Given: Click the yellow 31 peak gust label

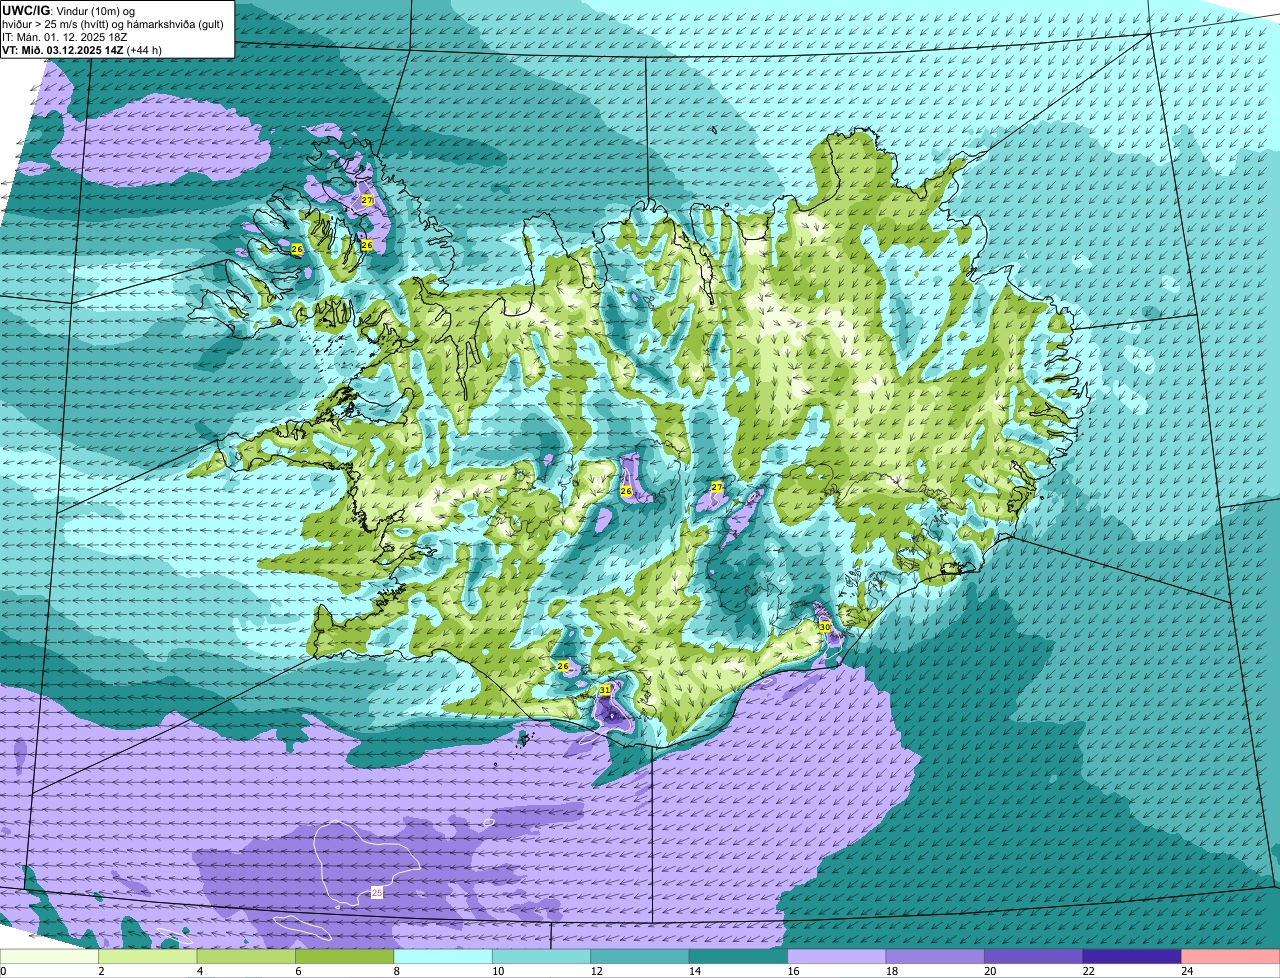Looking at the screenshot, I should coord(605,690).
